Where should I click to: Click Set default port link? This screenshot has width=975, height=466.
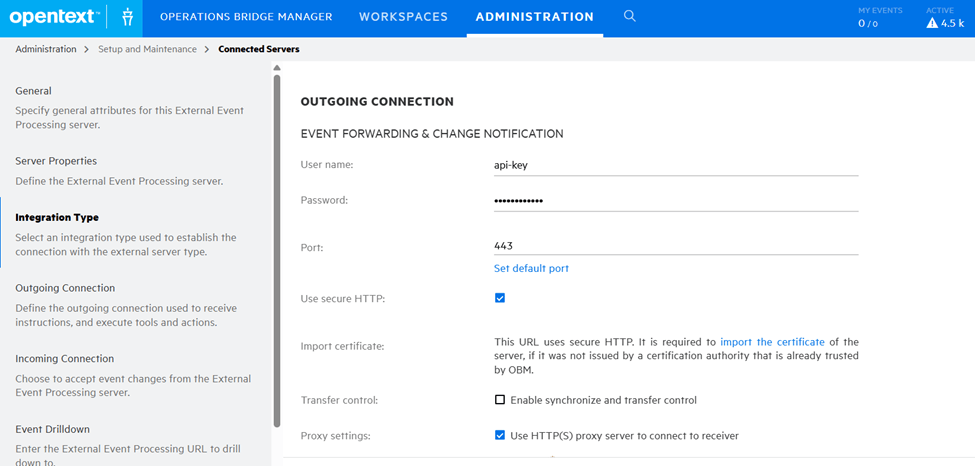point(531,268)
